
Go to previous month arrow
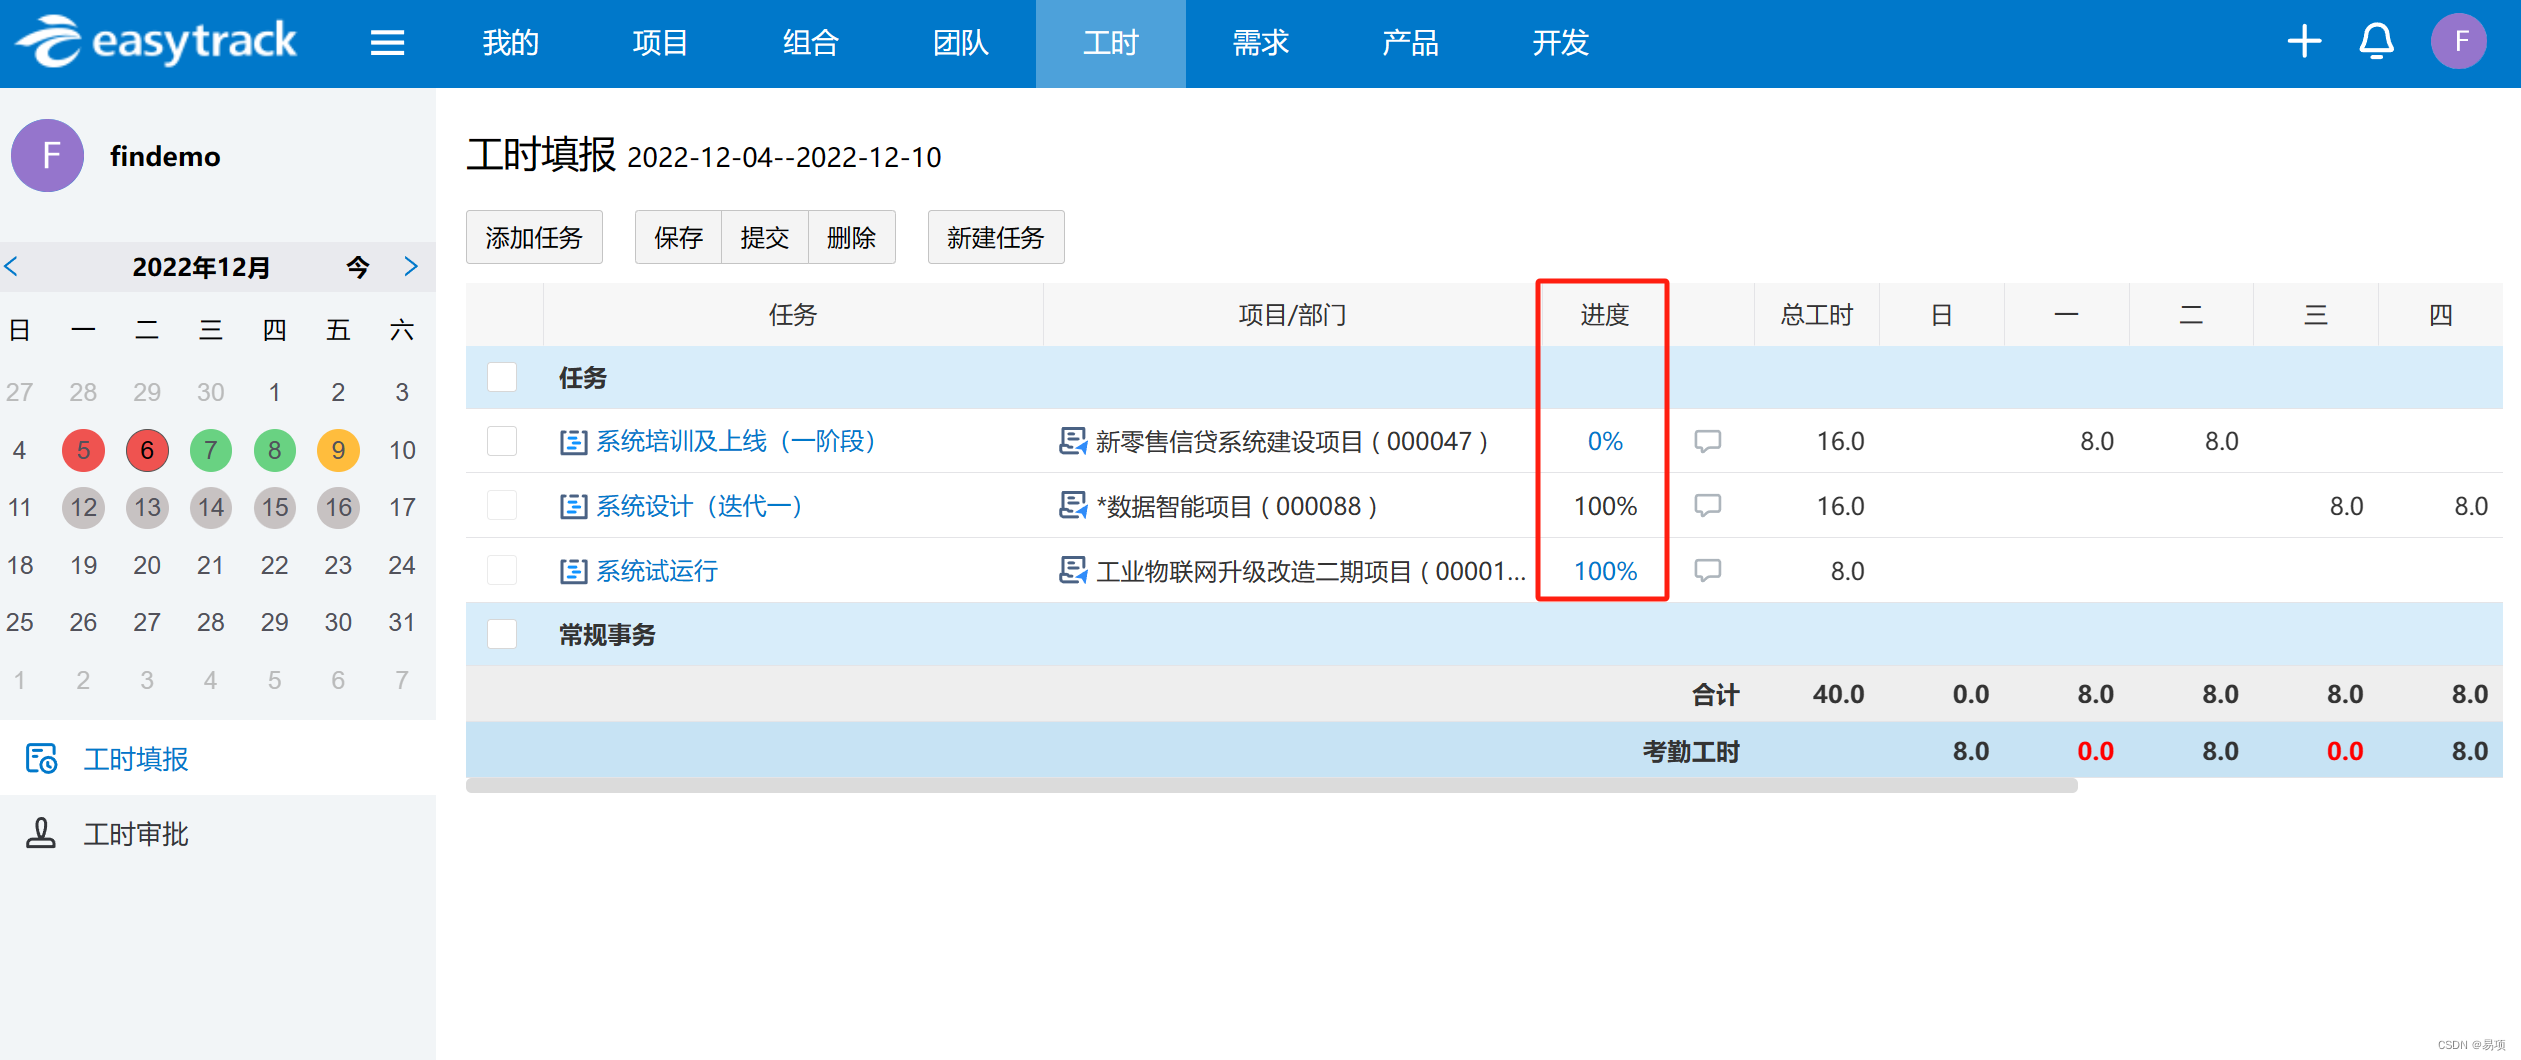coord(12,267)
